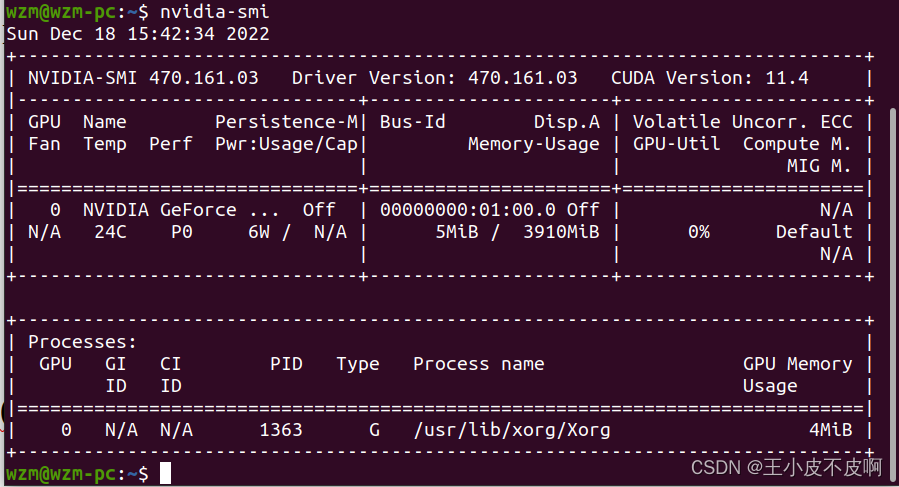This screenshot has width=899, height=487.
Task: Click 'Driver Version: 470.161.03' text
Action: (435, 78)
